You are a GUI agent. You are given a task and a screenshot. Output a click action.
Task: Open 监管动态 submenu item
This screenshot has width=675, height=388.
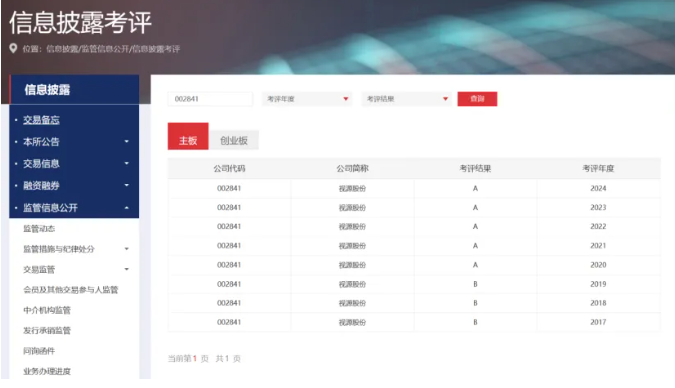[39, 229]
